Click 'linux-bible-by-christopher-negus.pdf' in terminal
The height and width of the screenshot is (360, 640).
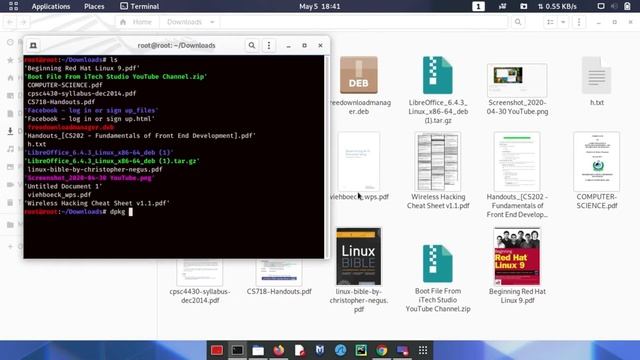click(95, 169)
